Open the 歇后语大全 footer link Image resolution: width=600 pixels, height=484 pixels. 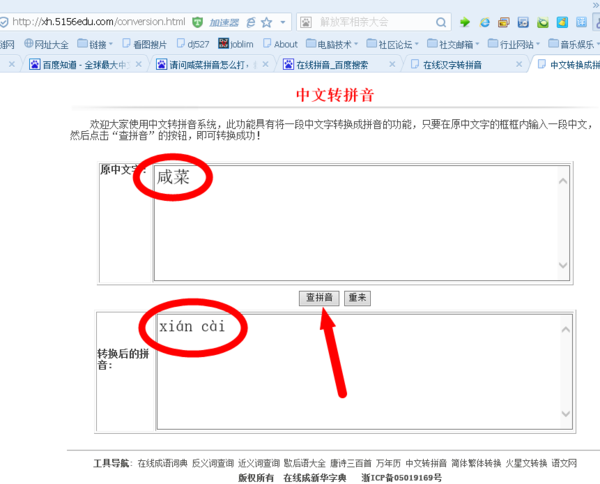point(305,463)
